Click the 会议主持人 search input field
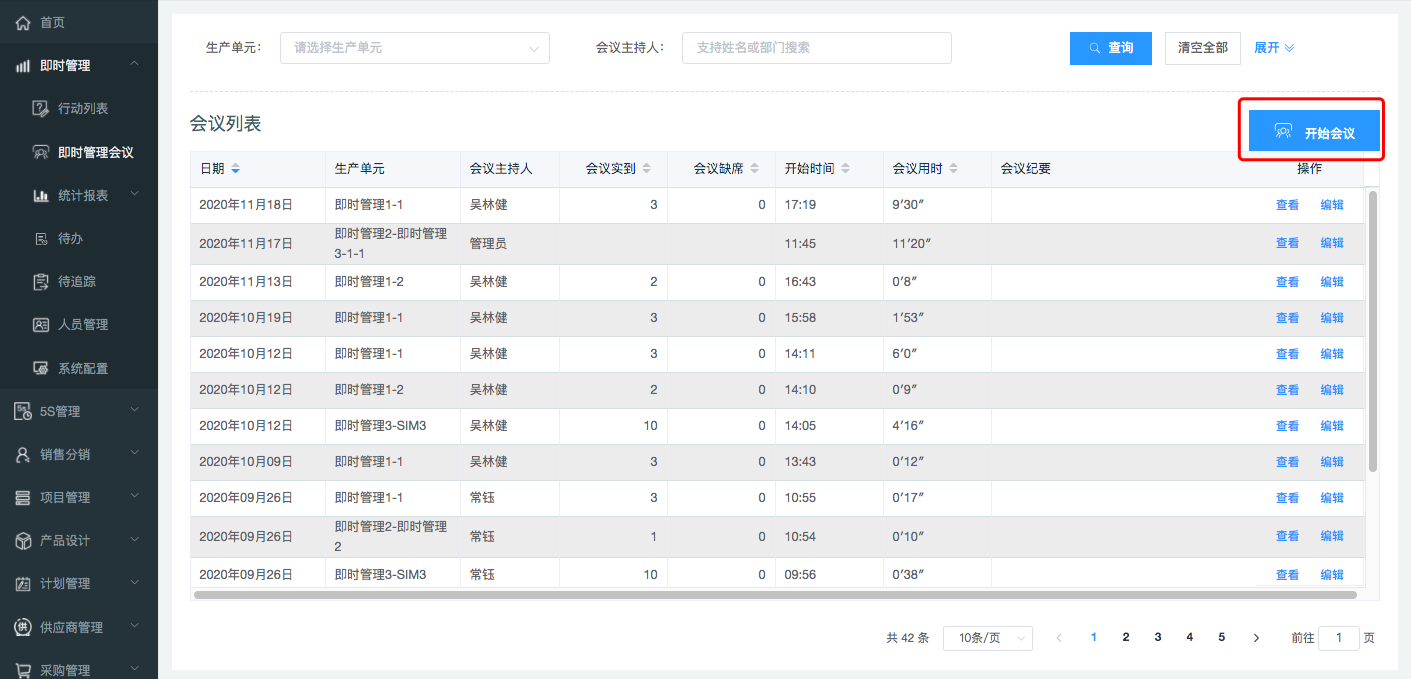 pos(816,48)
